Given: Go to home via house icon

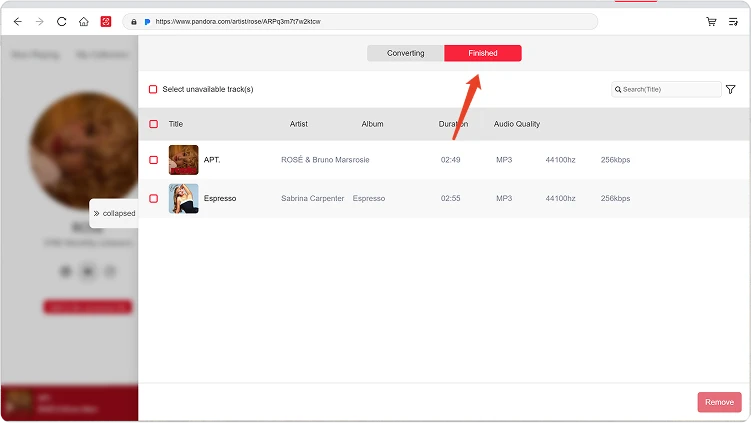Looking at the screenshot, I should (x=84, y=21).
